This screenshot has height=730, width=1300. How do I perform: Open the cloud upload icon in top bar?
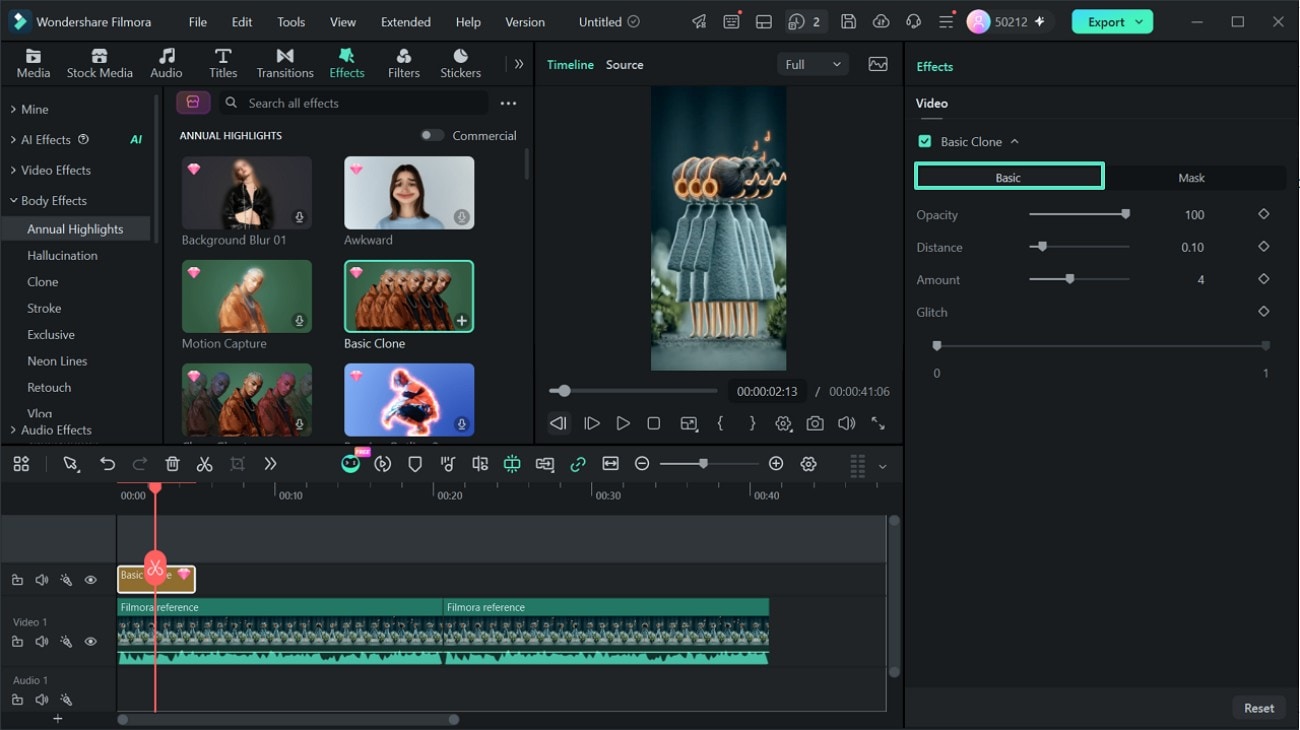(x=881, y=22)
